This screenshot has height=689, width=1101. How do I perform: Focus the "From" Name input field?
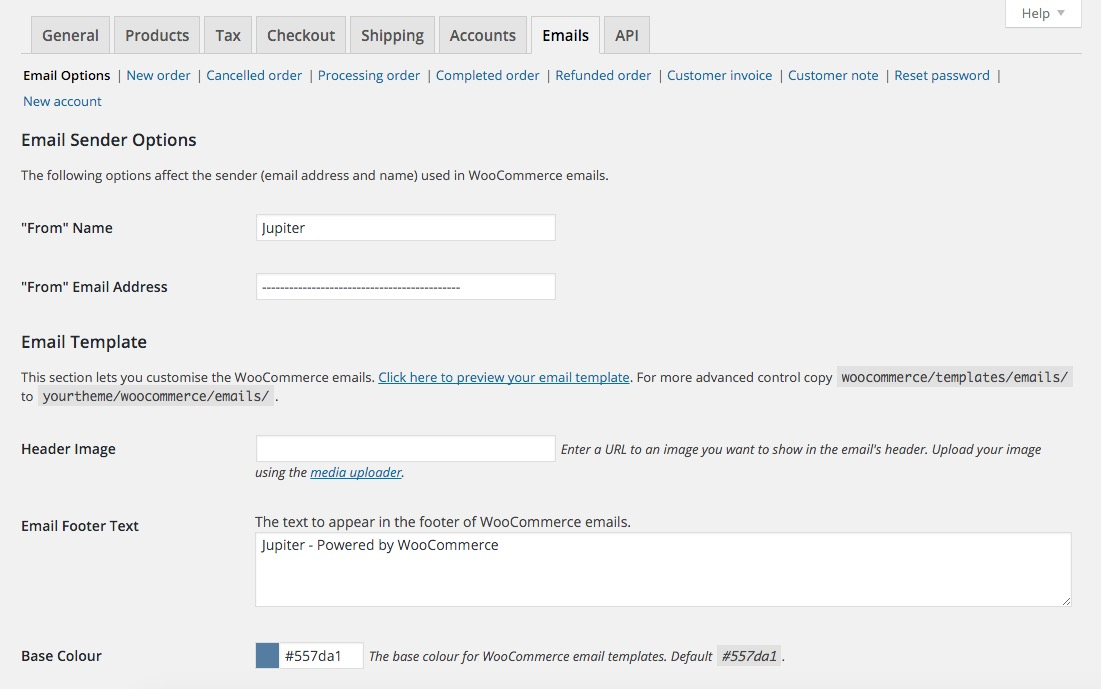click(x=405, y=228)
